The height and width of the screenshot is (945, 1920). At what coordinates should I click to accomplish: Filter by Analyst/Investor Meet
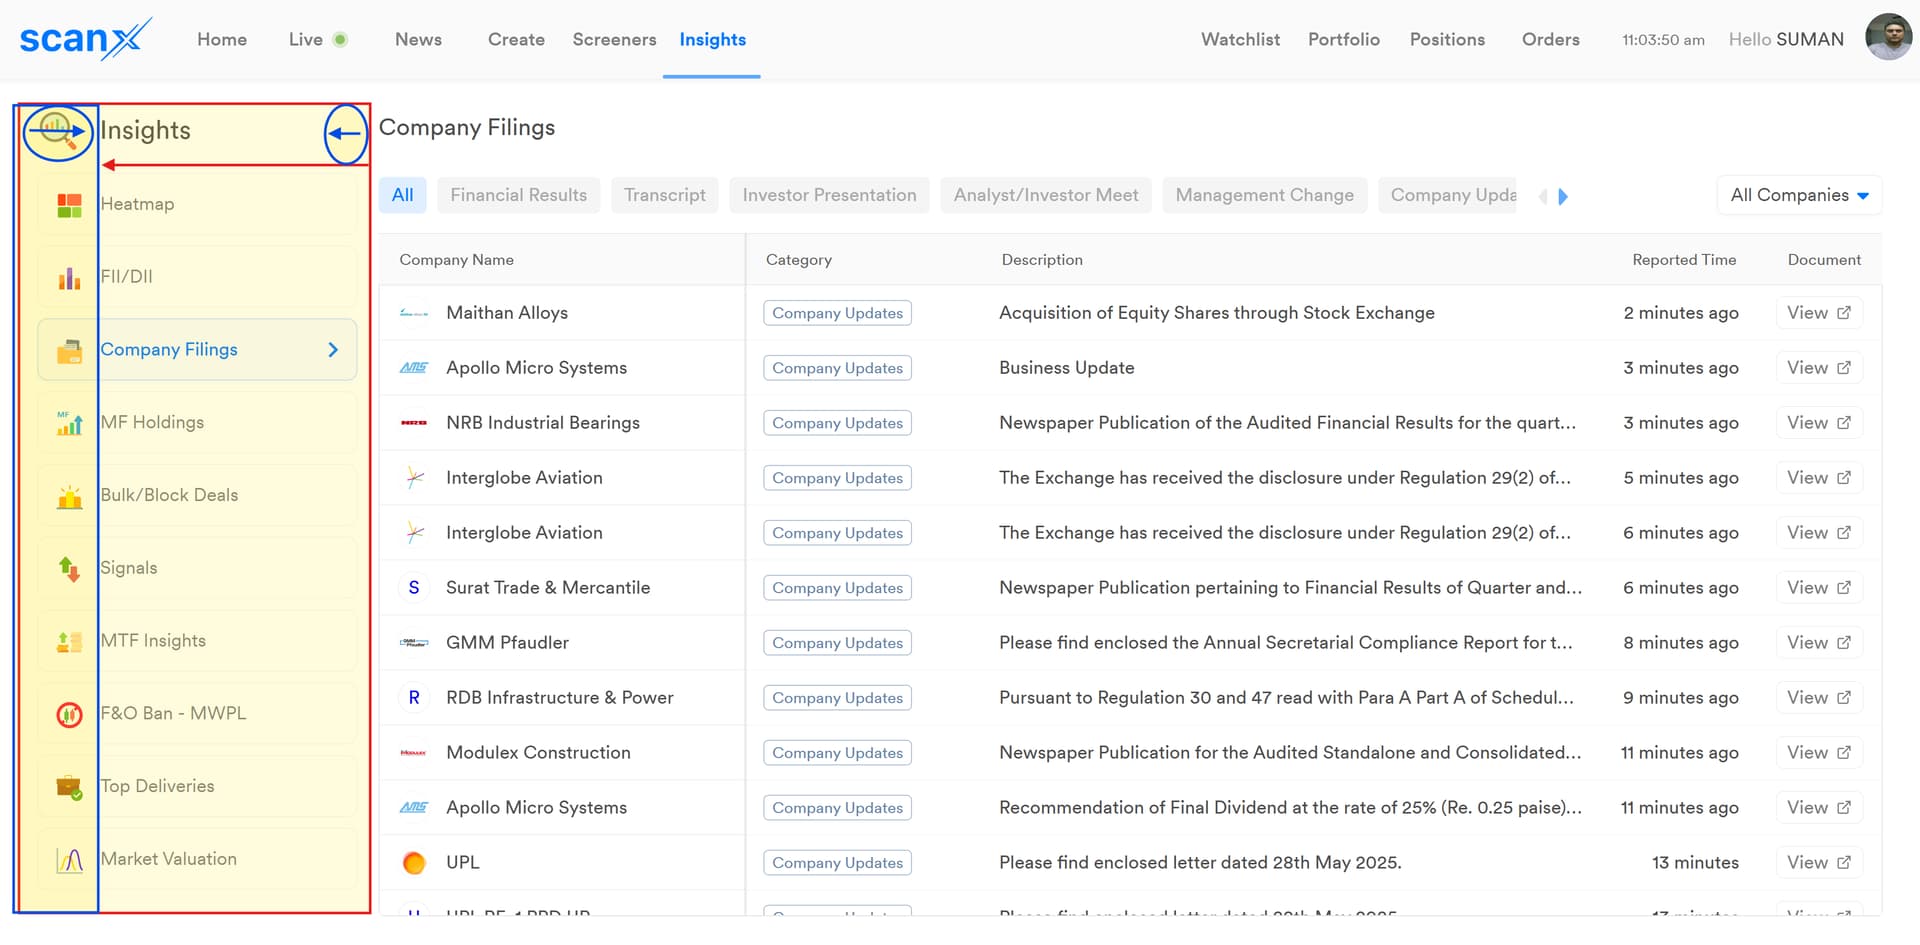(1046, 196)
